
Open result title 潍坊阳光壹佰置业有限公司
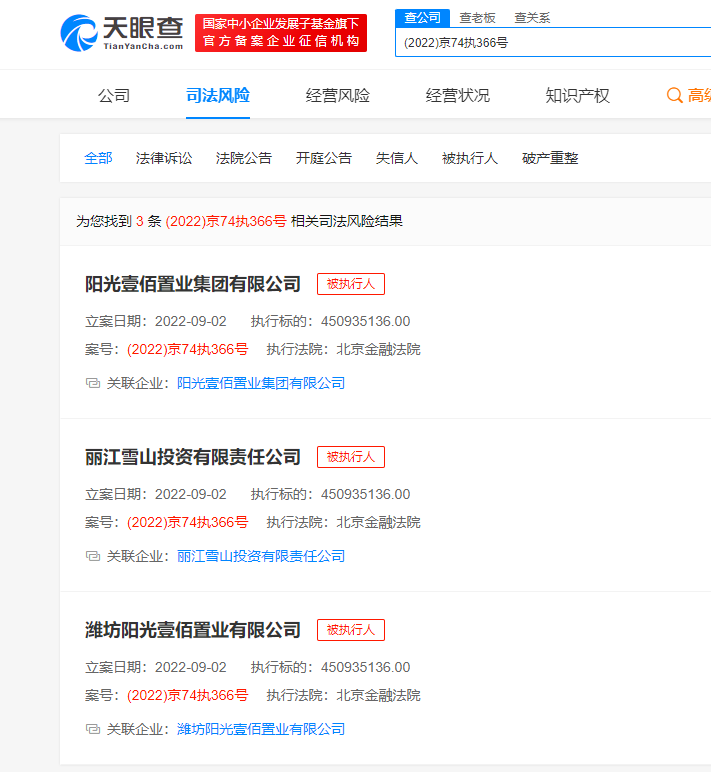click(x=193, y=630)
